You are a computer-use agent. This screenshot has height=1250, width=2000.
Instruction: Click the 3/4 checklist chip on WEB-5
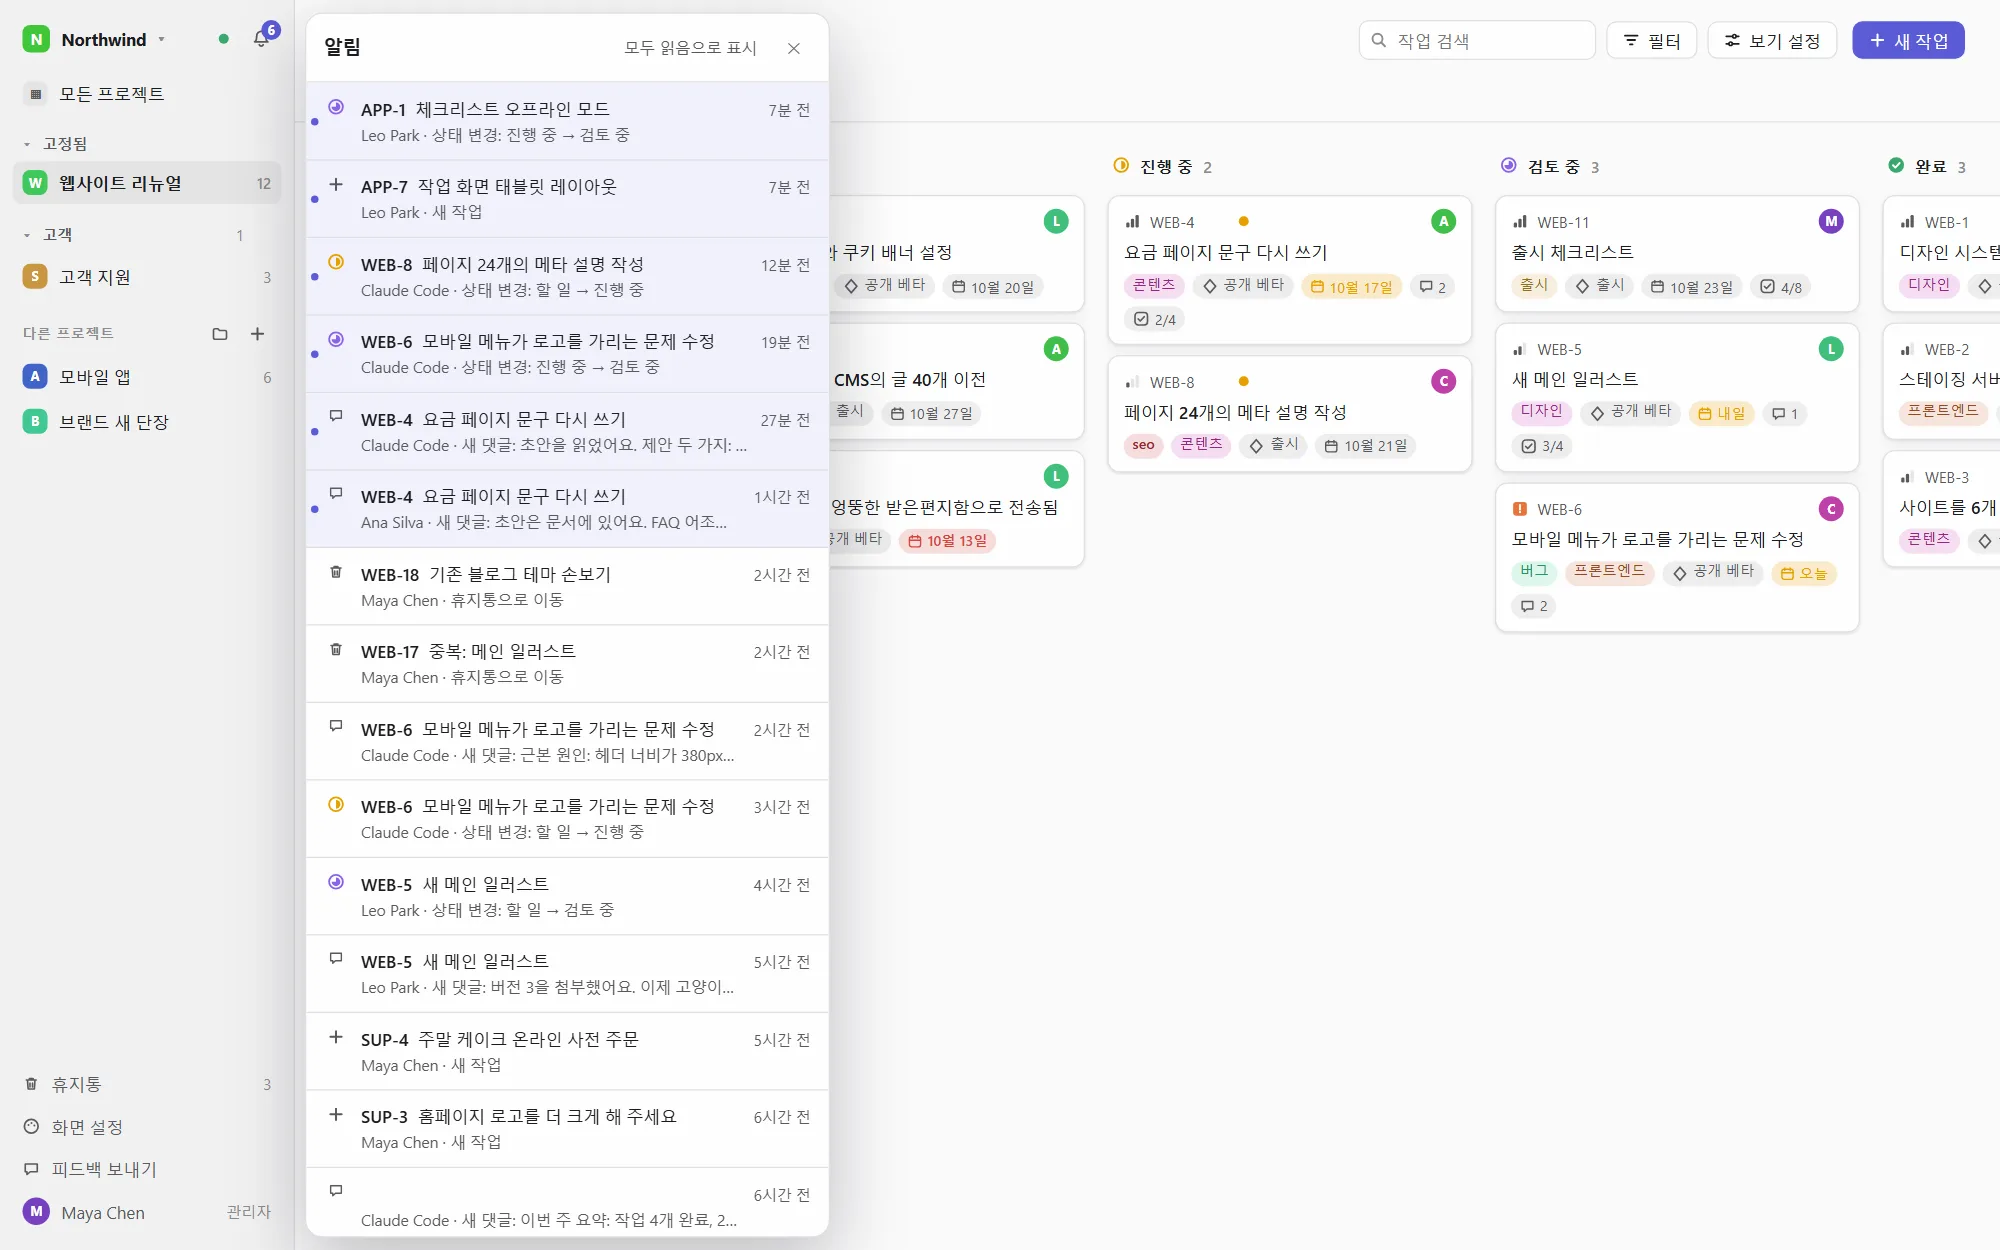pyautogui.click(x=1542, y=447)
